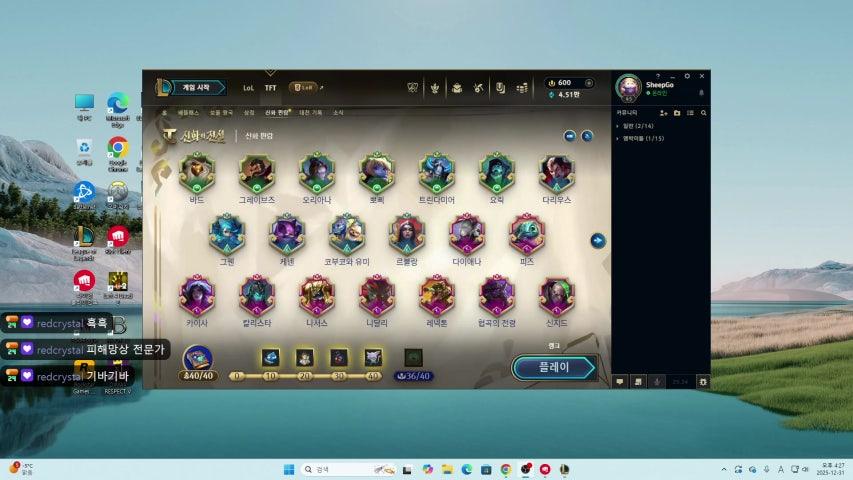Viewport: 853px width, 480px height.
Task: Switch to the LoL game tab
Action: click(248, 88)
